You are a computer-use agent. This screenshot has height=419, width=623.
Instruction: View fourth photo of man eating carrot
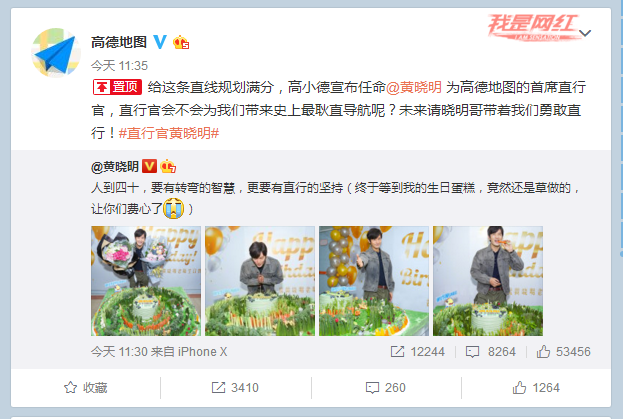(488, 281)
